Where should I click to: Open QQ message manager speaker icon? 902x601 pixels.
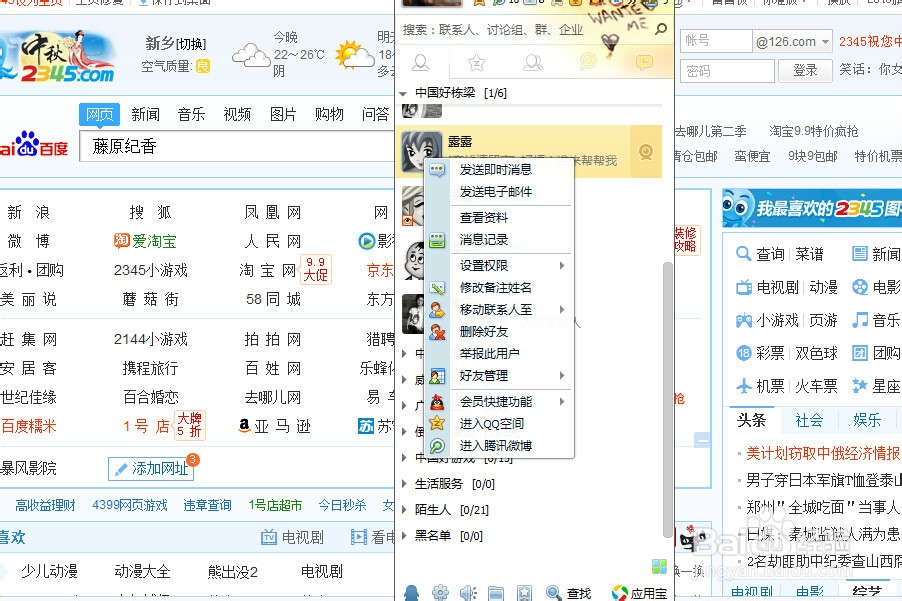tap(468, 592)
